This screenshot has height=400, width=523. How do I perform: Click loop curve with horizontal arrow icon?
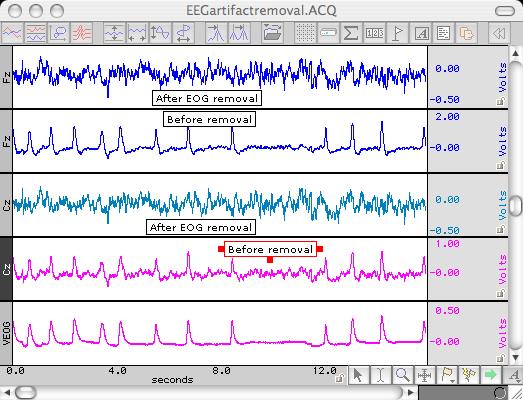pyautogui.click(x=183, y=33)
